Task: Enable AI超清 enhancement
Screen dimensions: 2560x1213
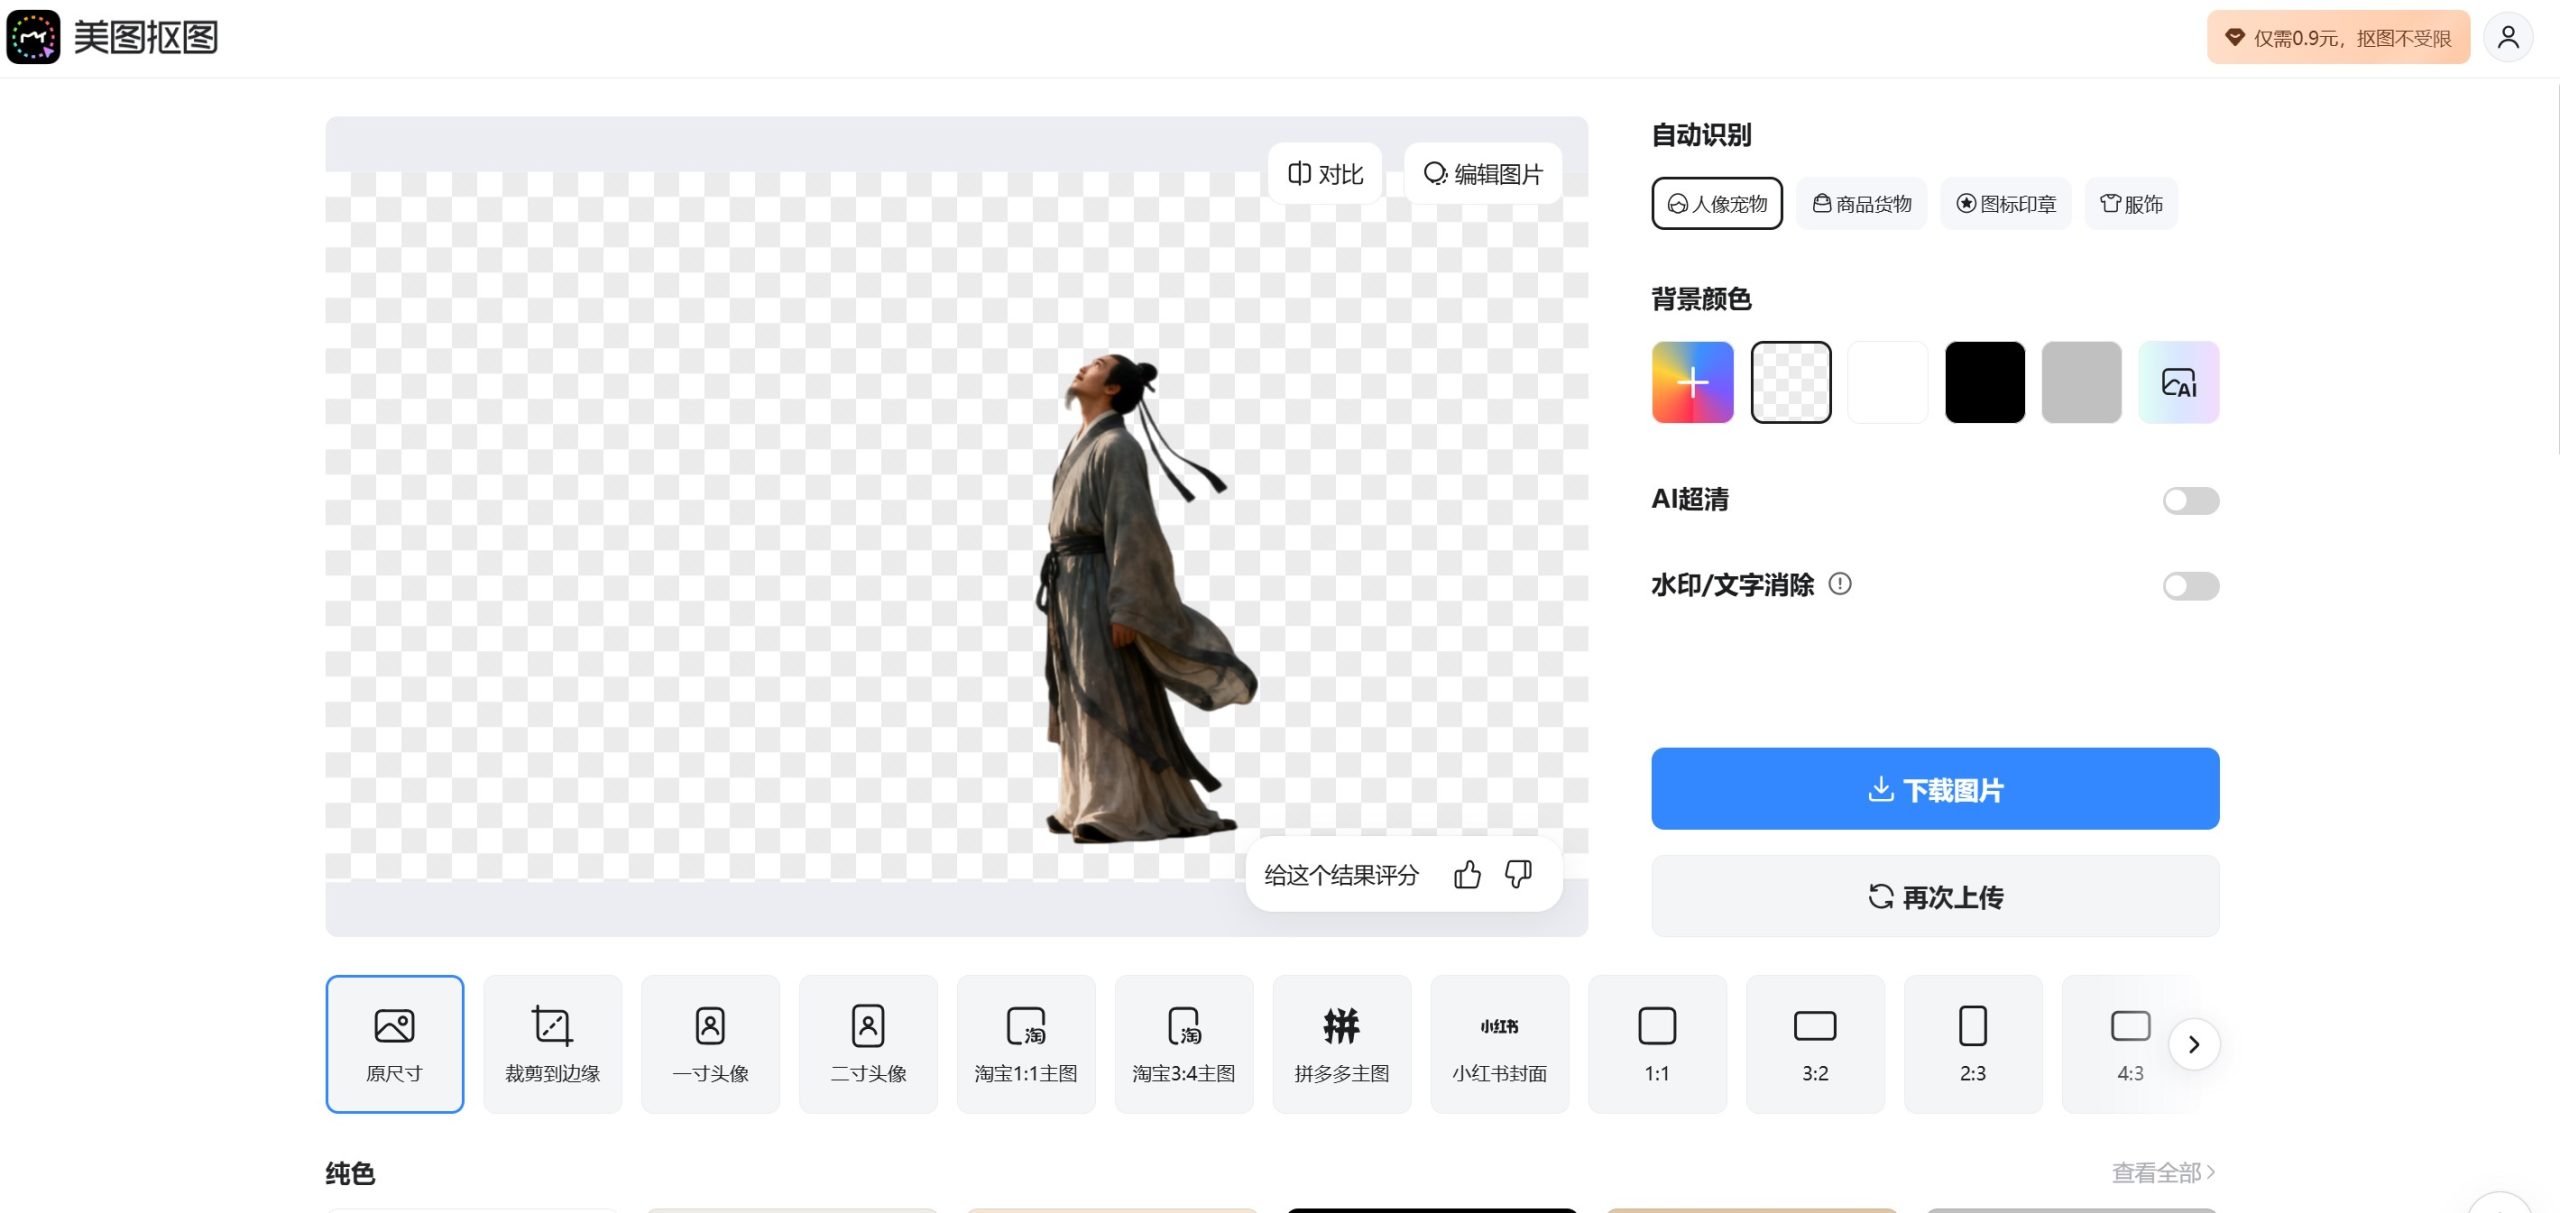Action: (2190, 500)
